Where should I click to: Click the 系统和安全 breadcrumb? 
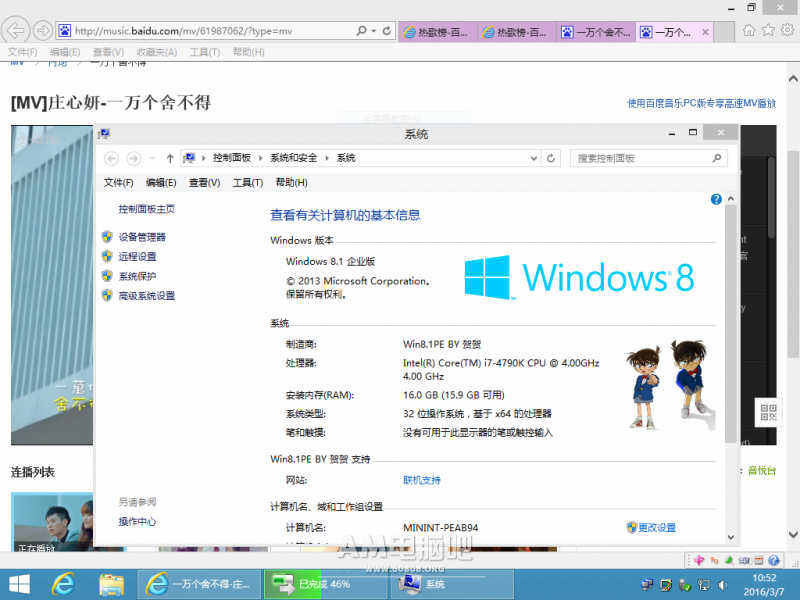click(x=294, y=158)
